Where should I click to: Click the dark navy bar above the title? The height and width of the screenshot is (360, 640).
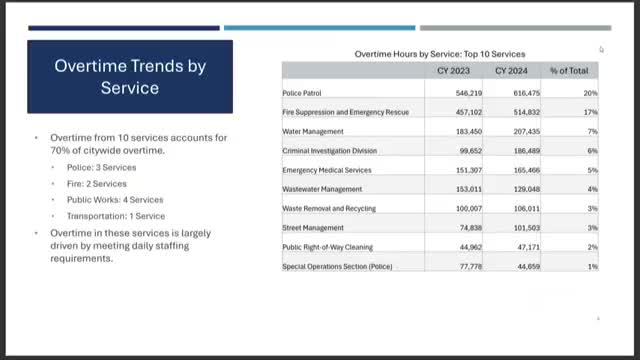coord(124,28)
